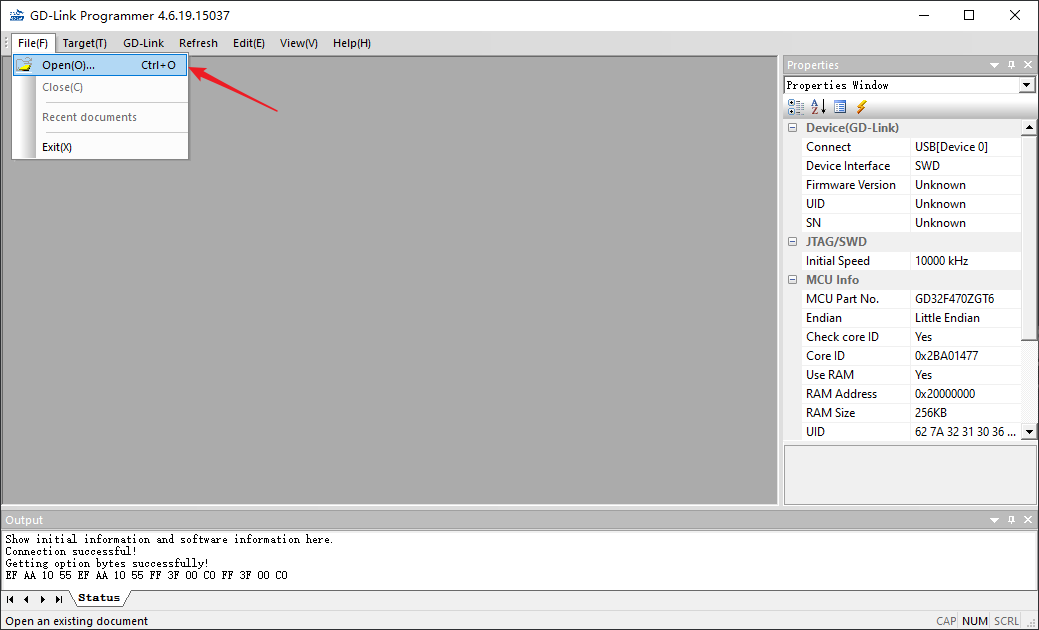
Task: Go to last output tab arrow
Action: coord(59,600)
